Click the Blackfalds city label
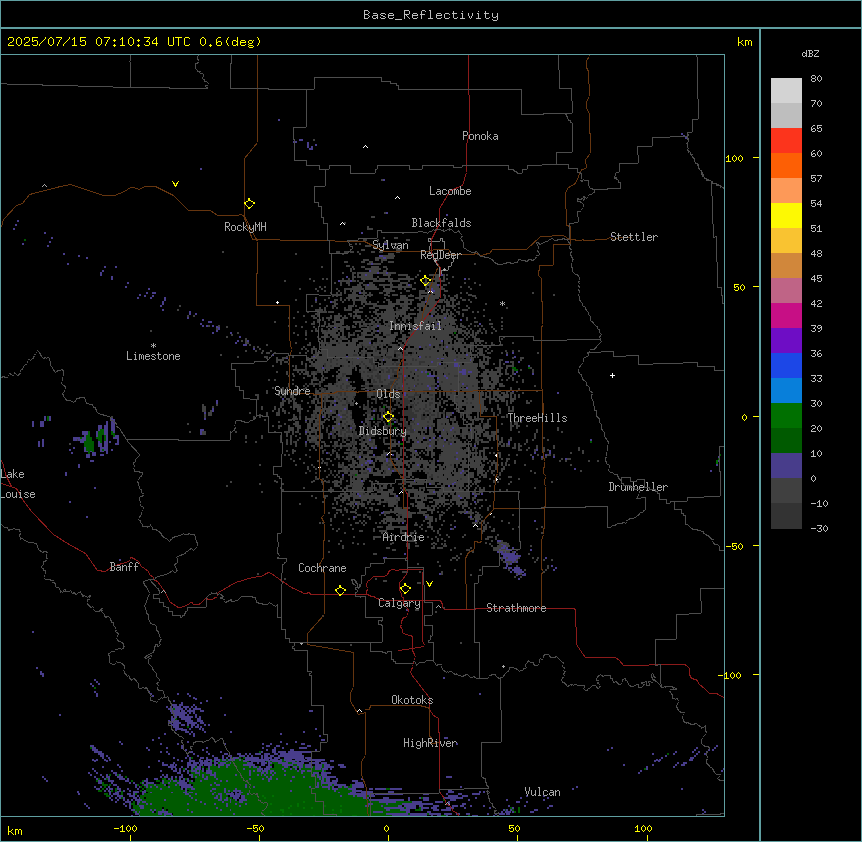862x842 pixels. (441, 223)
